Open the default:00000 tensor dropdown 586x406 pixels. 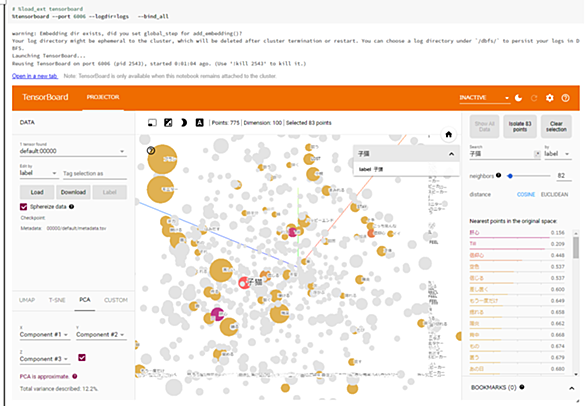pyautogui.click(x=73, y=151)
